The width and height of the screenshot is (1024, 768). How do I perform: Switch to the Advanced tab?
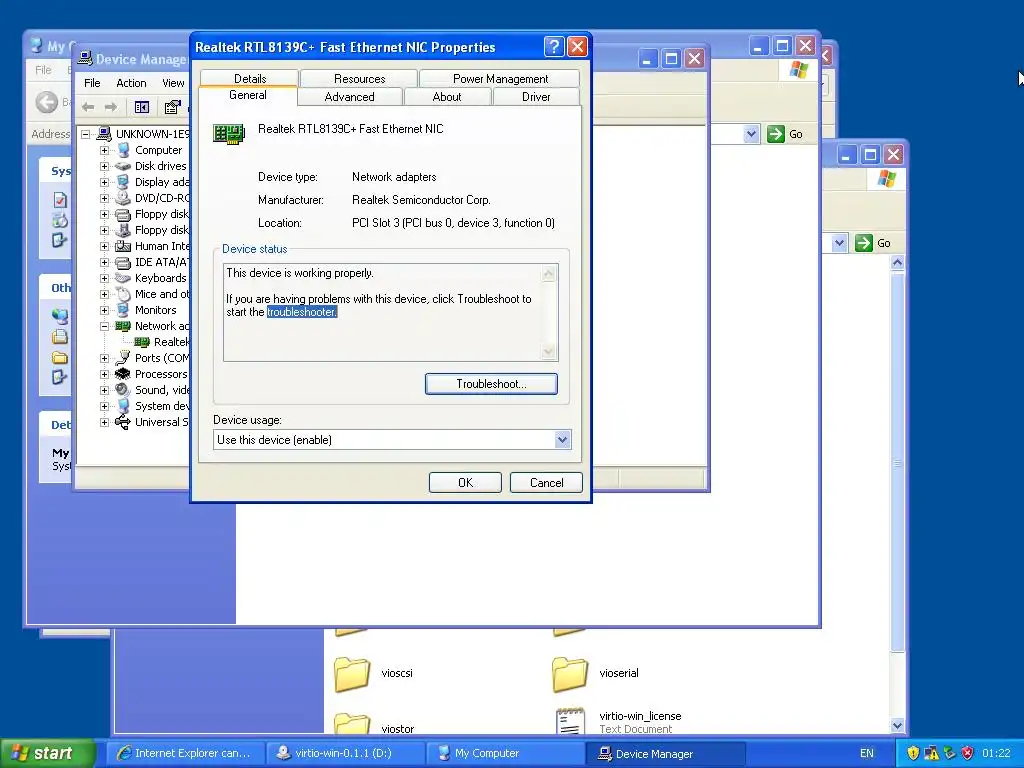click(x=349, y=97)
